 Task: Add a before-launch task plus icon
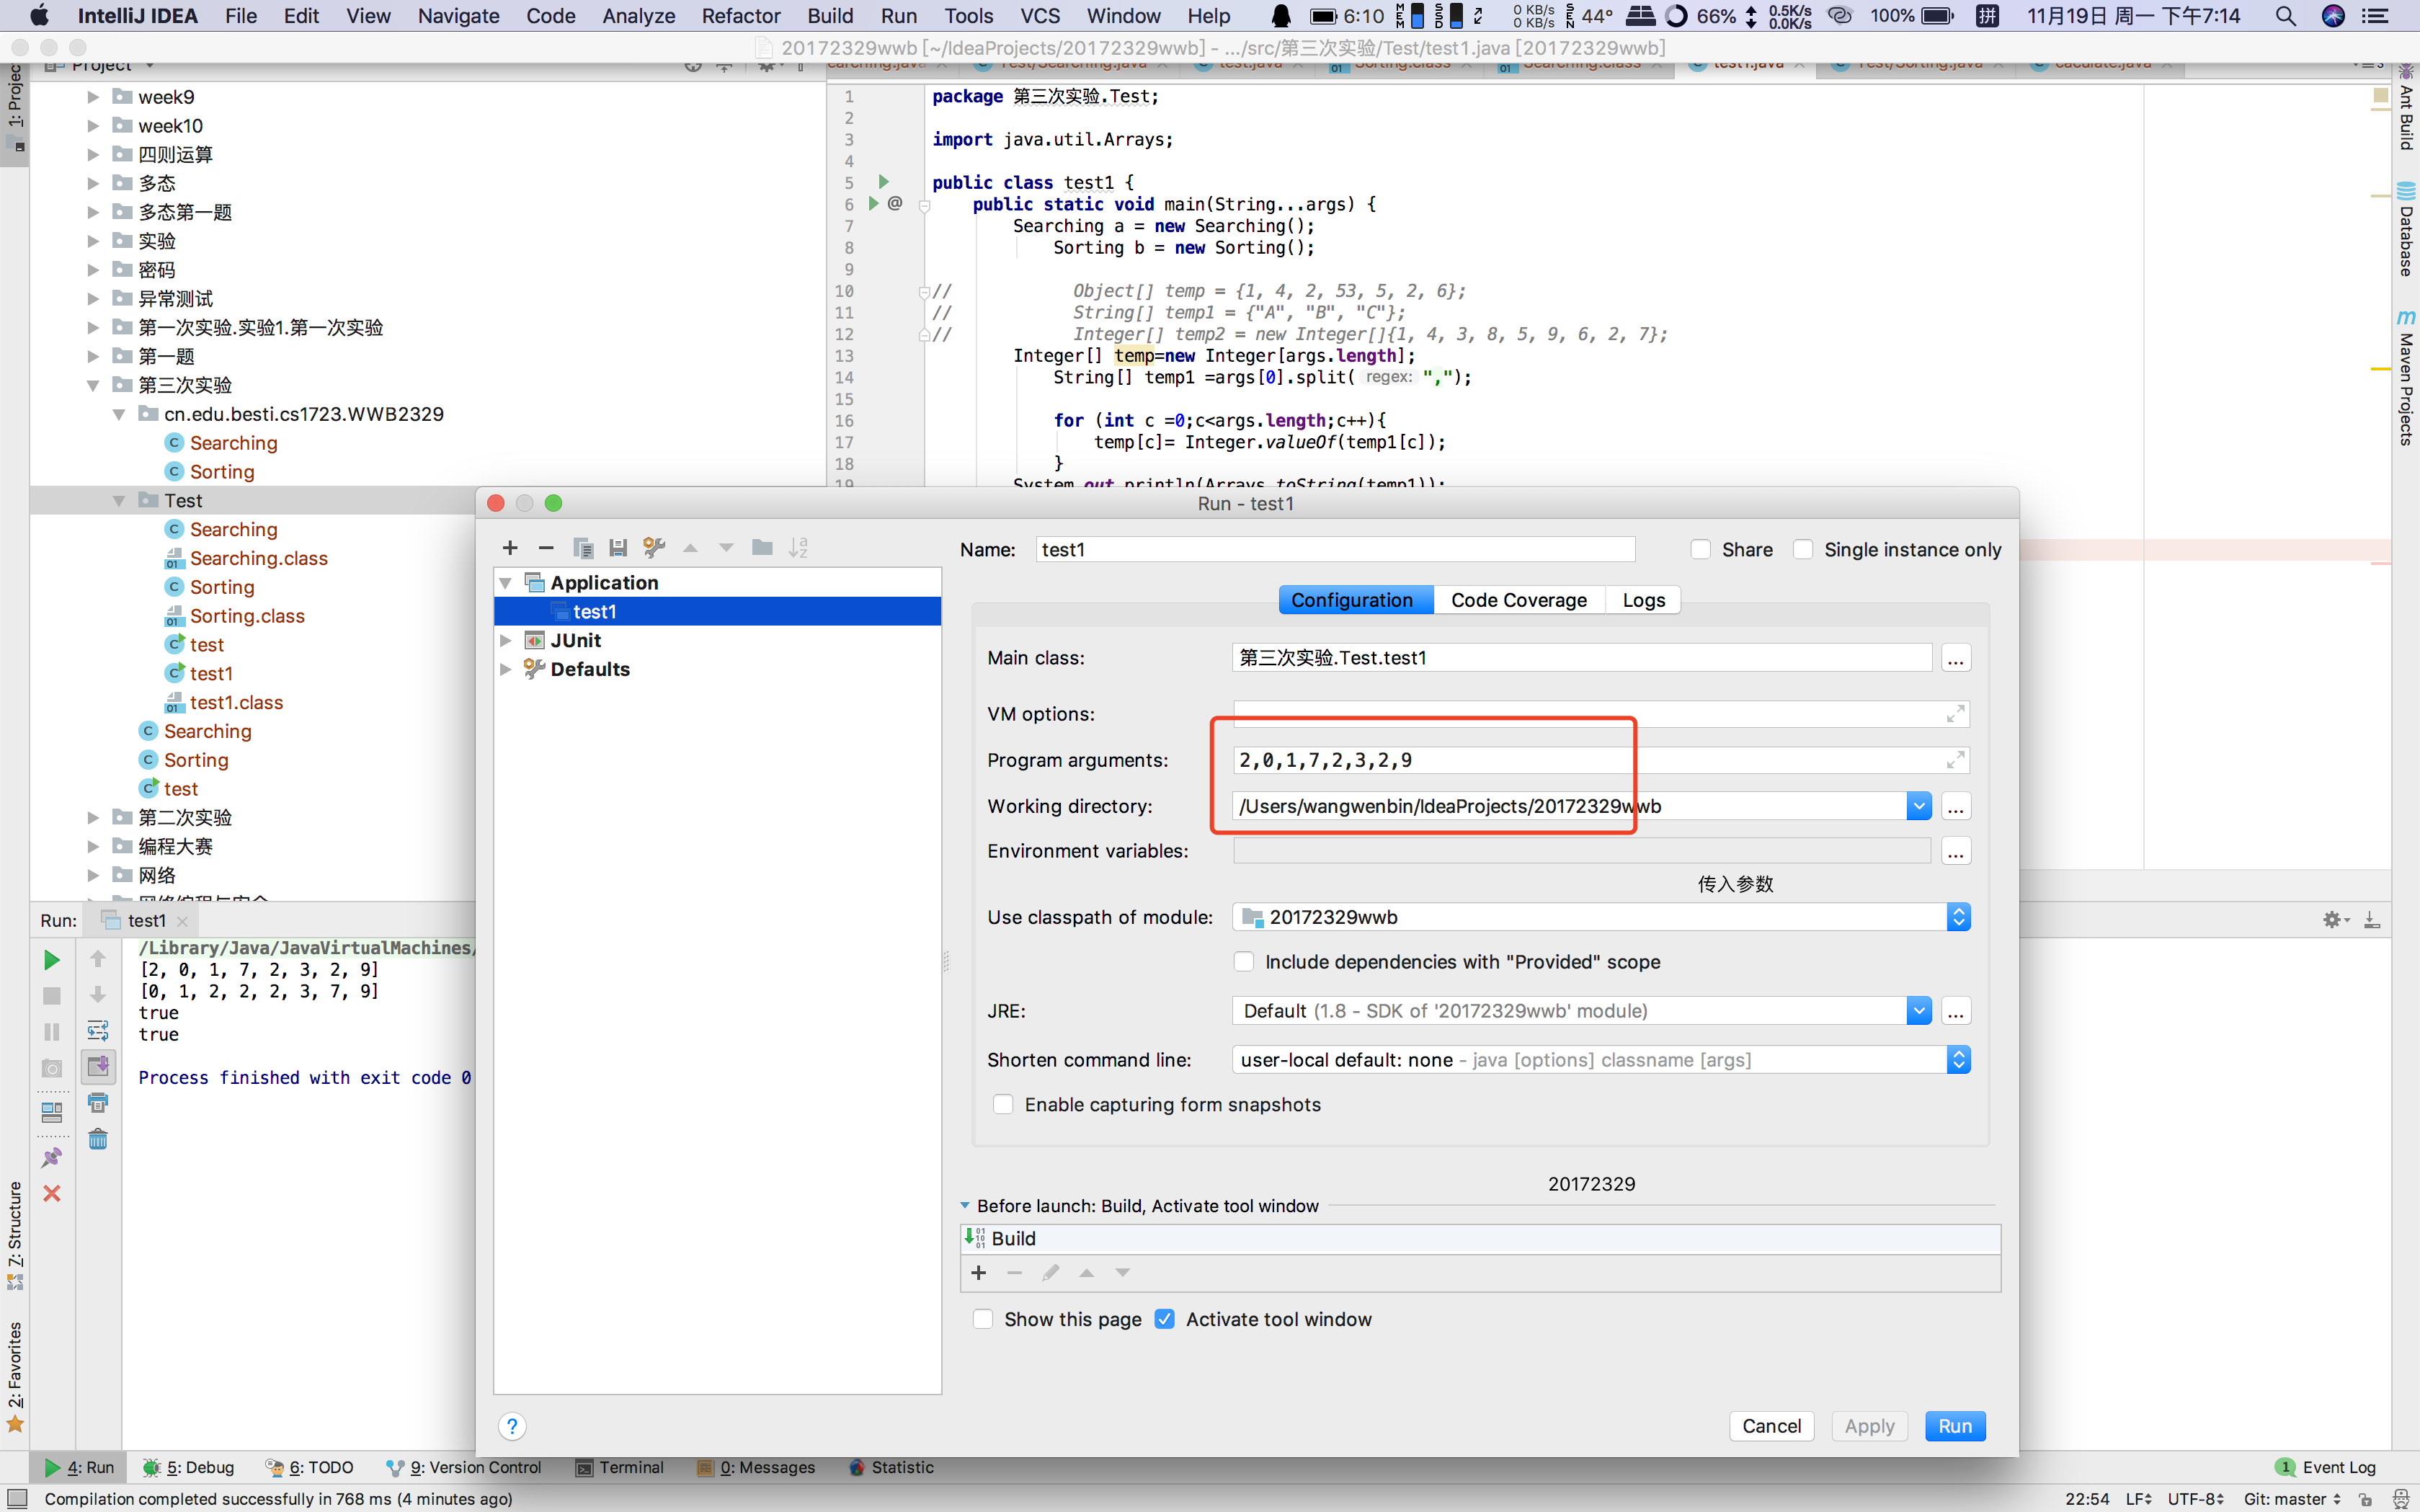pyautogui.click(x=979, y=1273)
